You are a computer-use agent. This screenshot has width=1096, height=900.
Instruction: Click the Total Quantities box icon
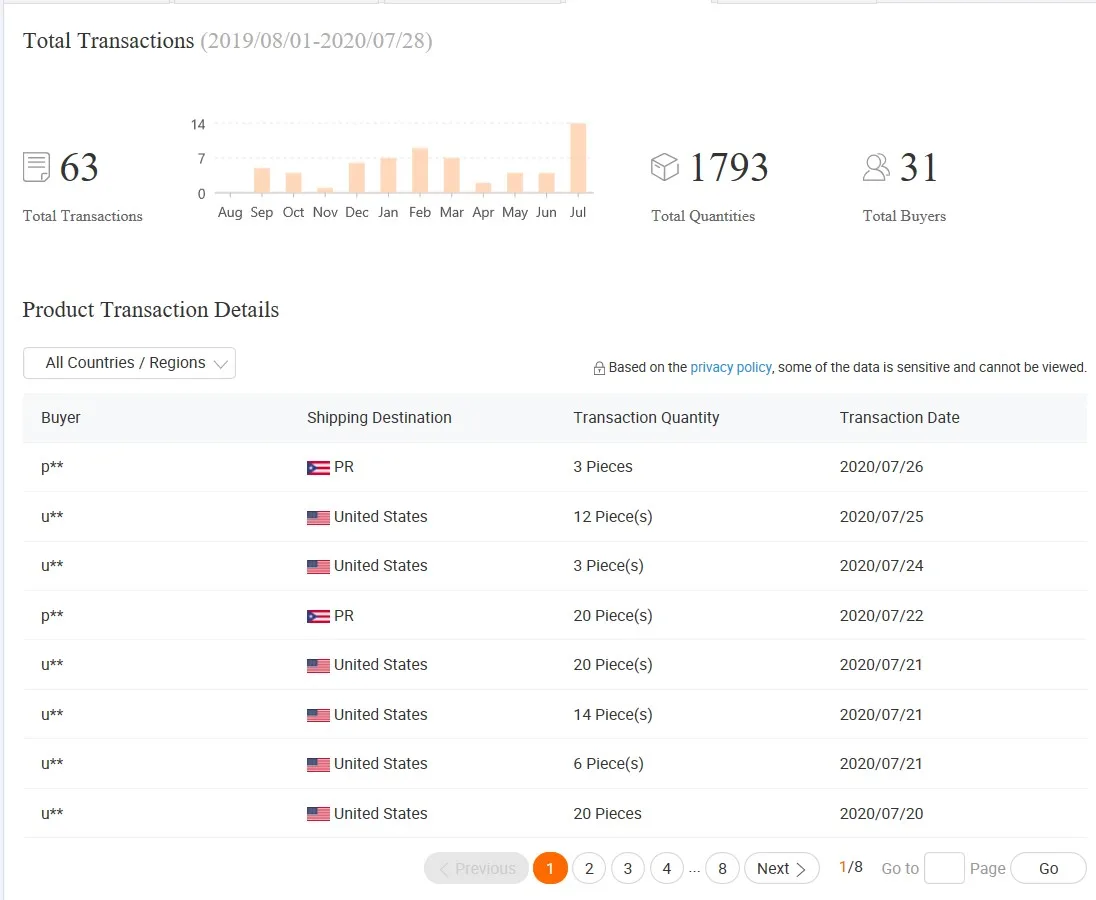point(665,167)
